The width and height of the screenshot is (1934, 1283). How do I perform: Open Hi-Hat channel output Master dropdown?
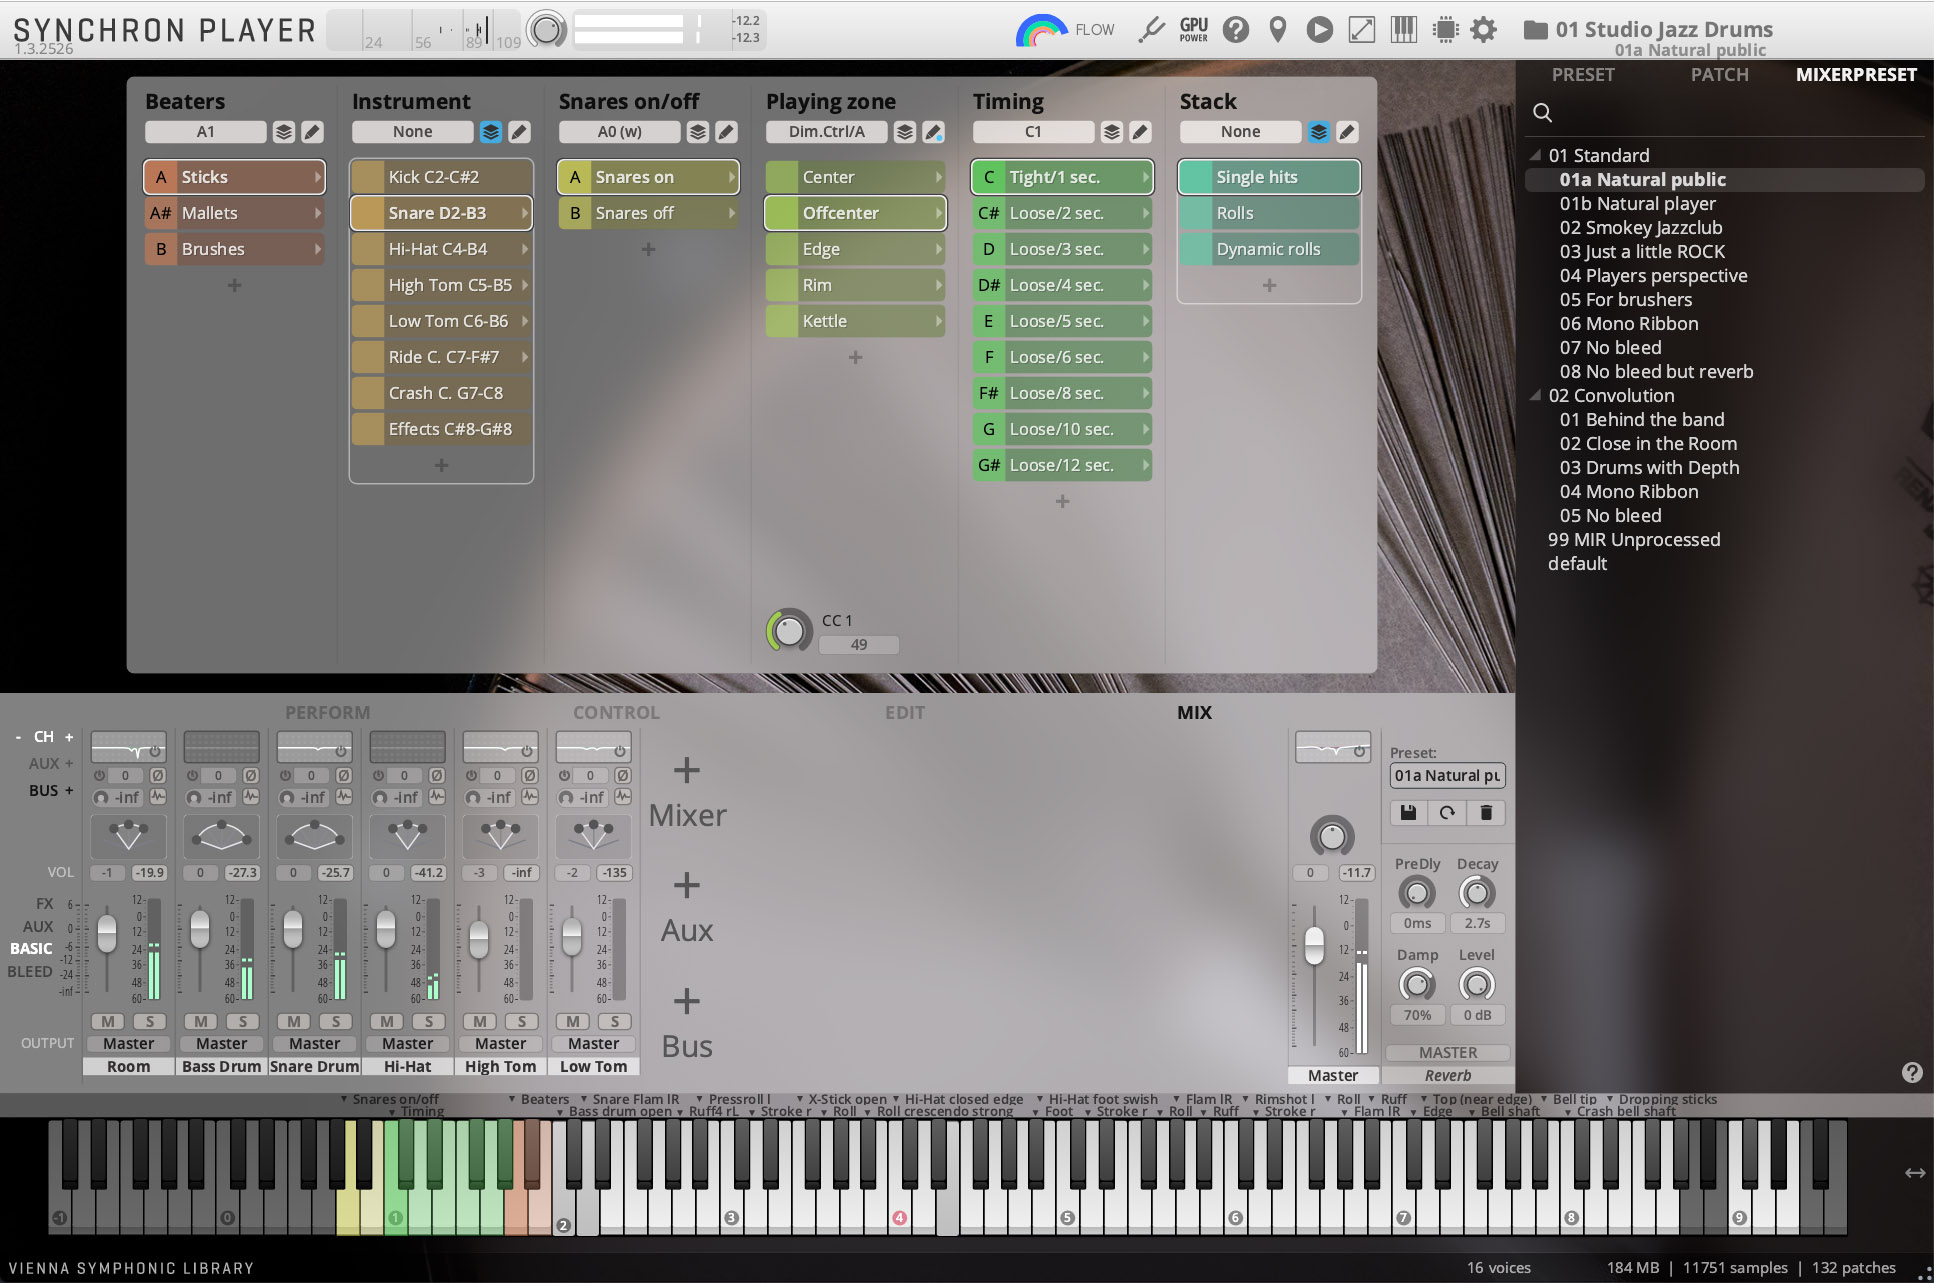point(408,1043)
